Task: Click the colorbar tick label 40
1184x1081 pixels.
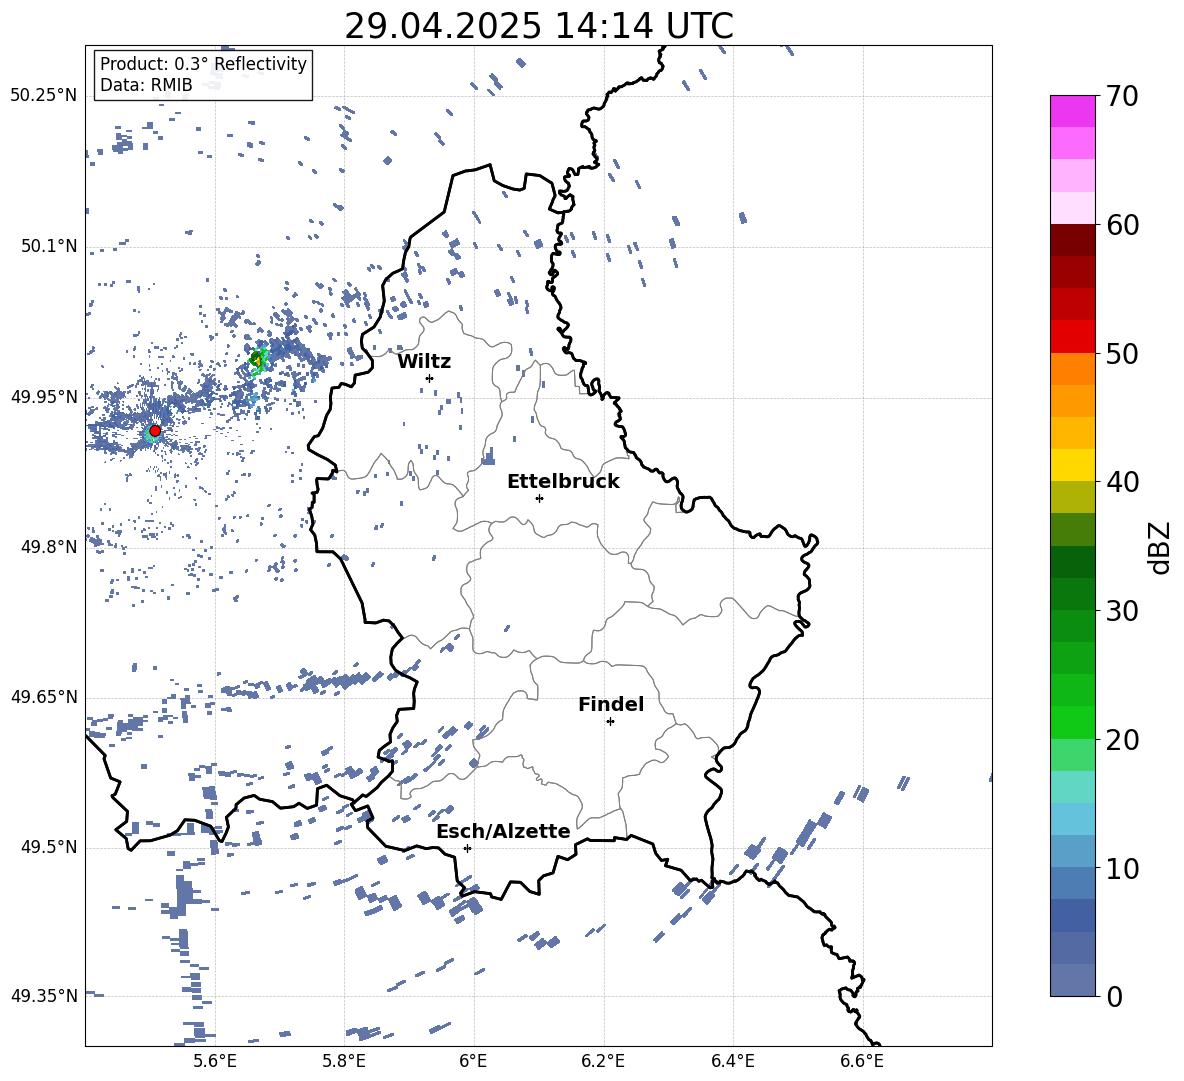Action: tap(1122, 482)
